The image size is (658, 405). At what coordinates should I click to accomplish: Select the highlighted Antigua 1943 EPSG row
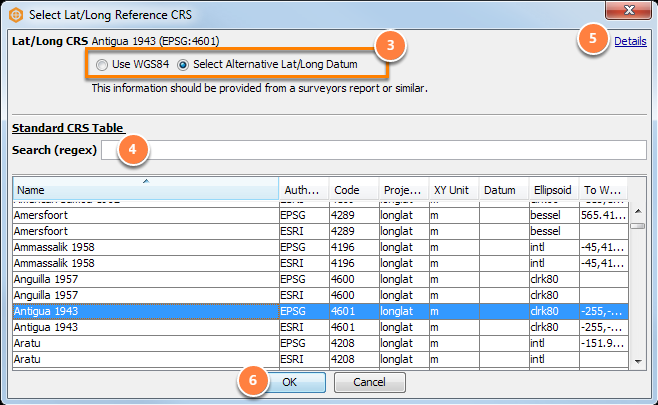pos(320,311)
